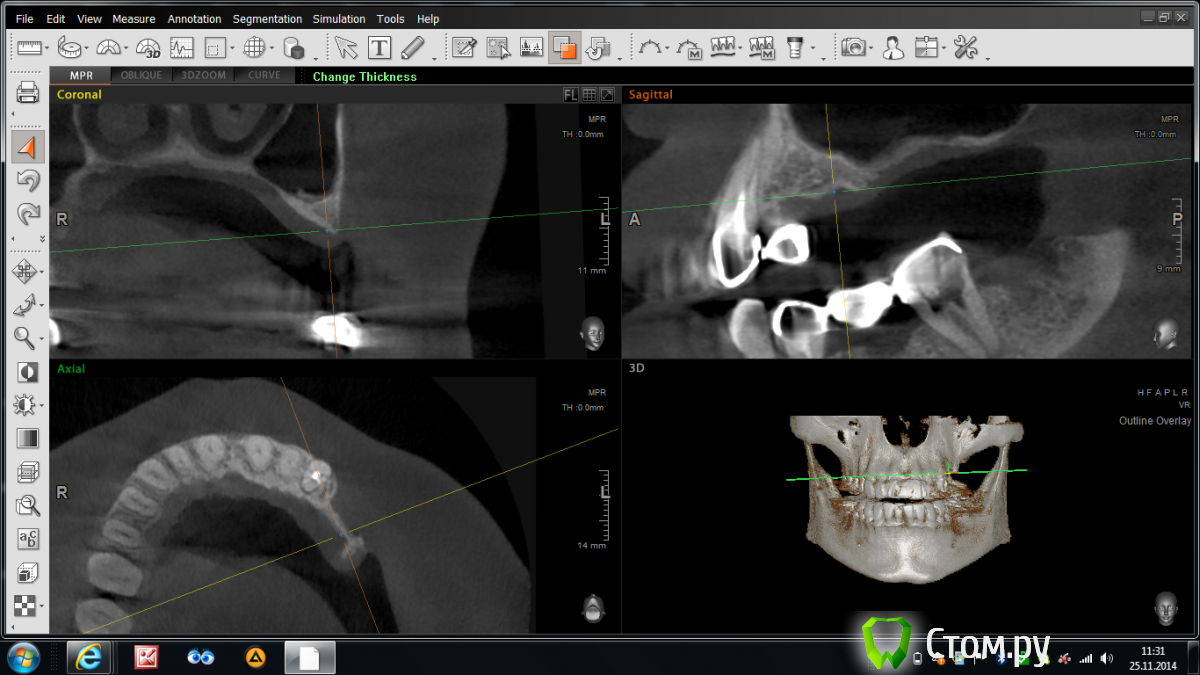Open the Segmentation menu
The height and width of the screenshot is (675, 1200).
[x=267, y=19]
